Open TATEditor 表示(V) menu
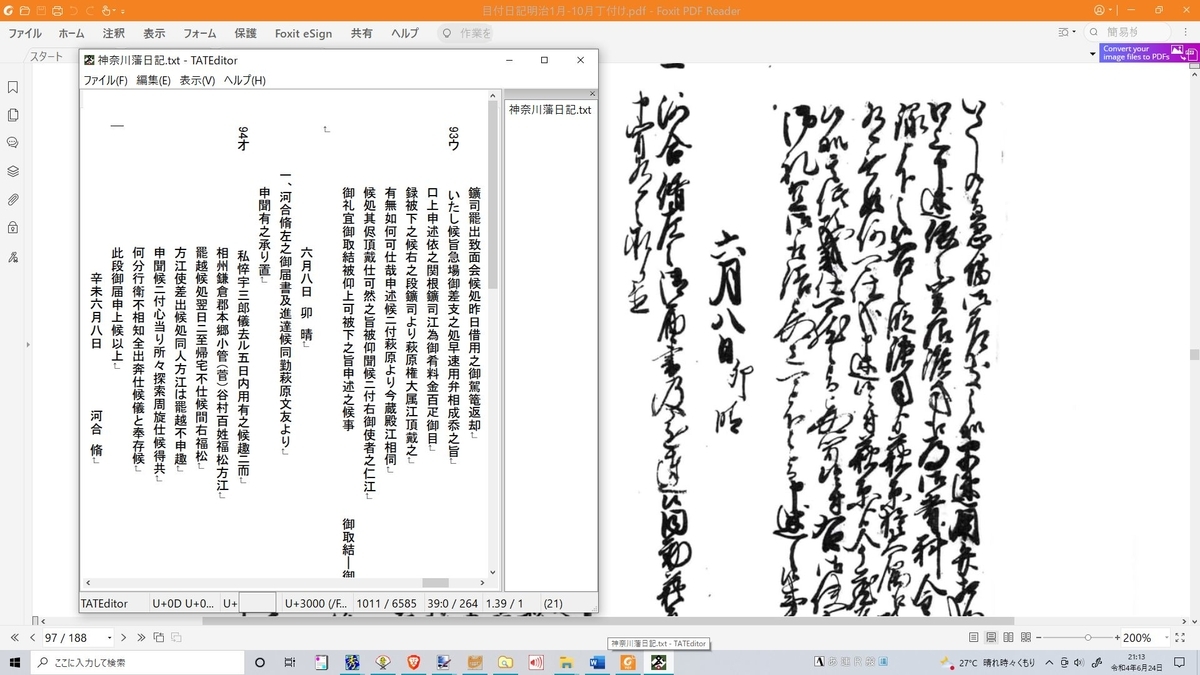Viewport: 1200px width, 675px height. [x=197, y=80]
